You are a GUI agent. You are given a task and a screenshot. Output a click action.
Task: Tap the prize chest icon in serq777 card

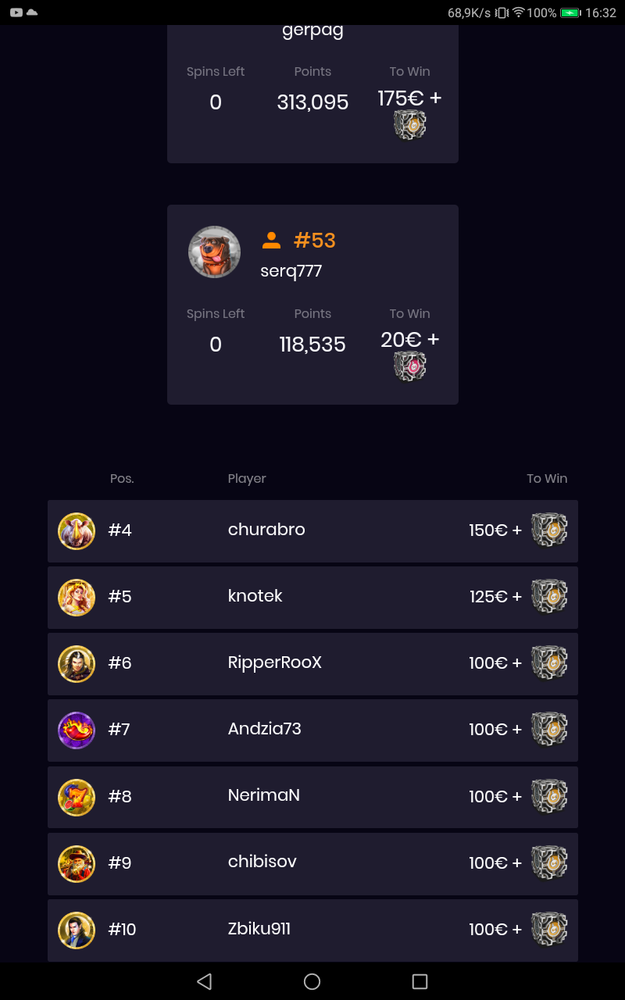click(409, 366)
